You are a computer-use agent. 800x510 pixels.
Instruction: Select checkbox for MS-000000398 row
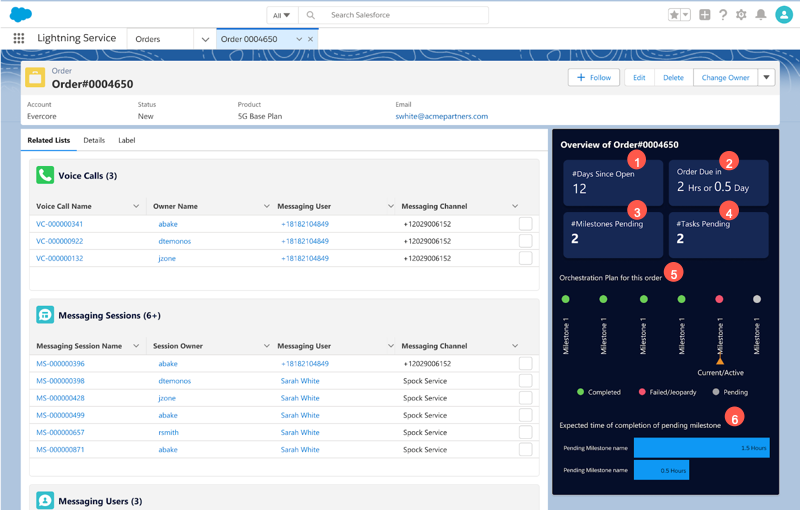526,381
